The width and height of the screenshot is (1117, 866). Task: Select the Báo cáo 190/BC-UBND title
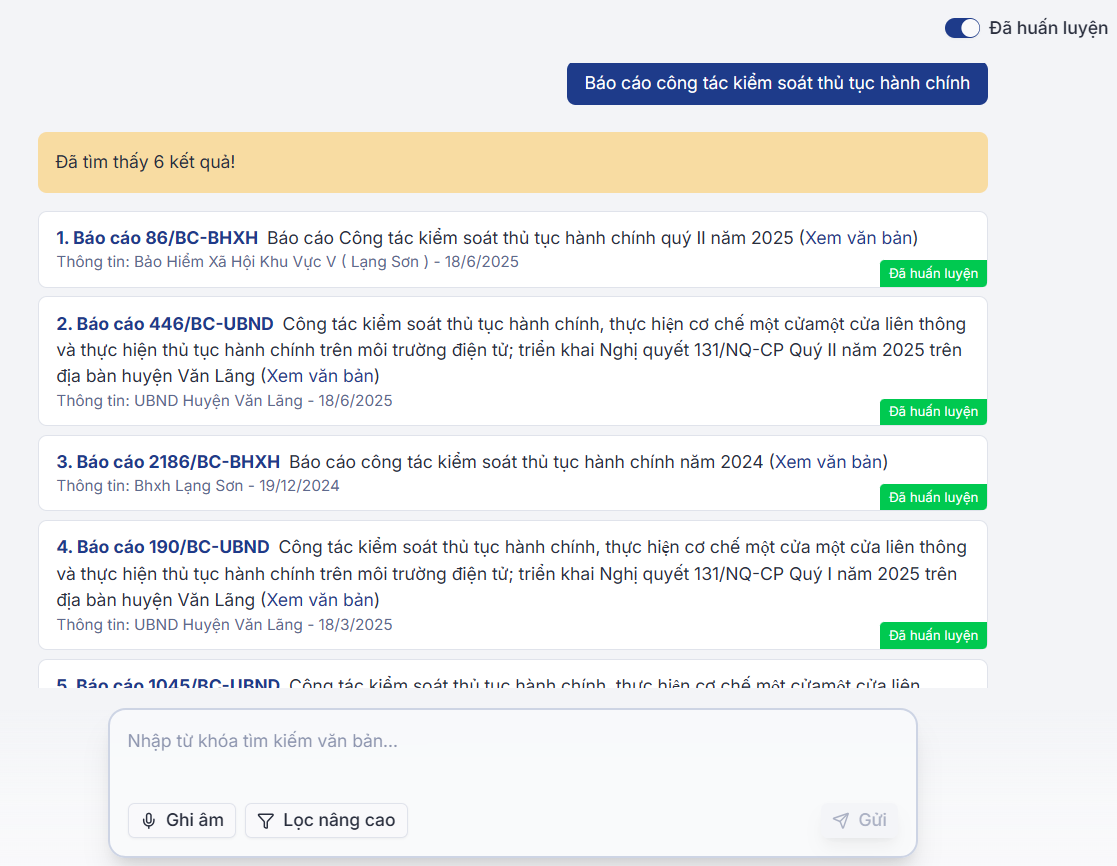point(163,547)
